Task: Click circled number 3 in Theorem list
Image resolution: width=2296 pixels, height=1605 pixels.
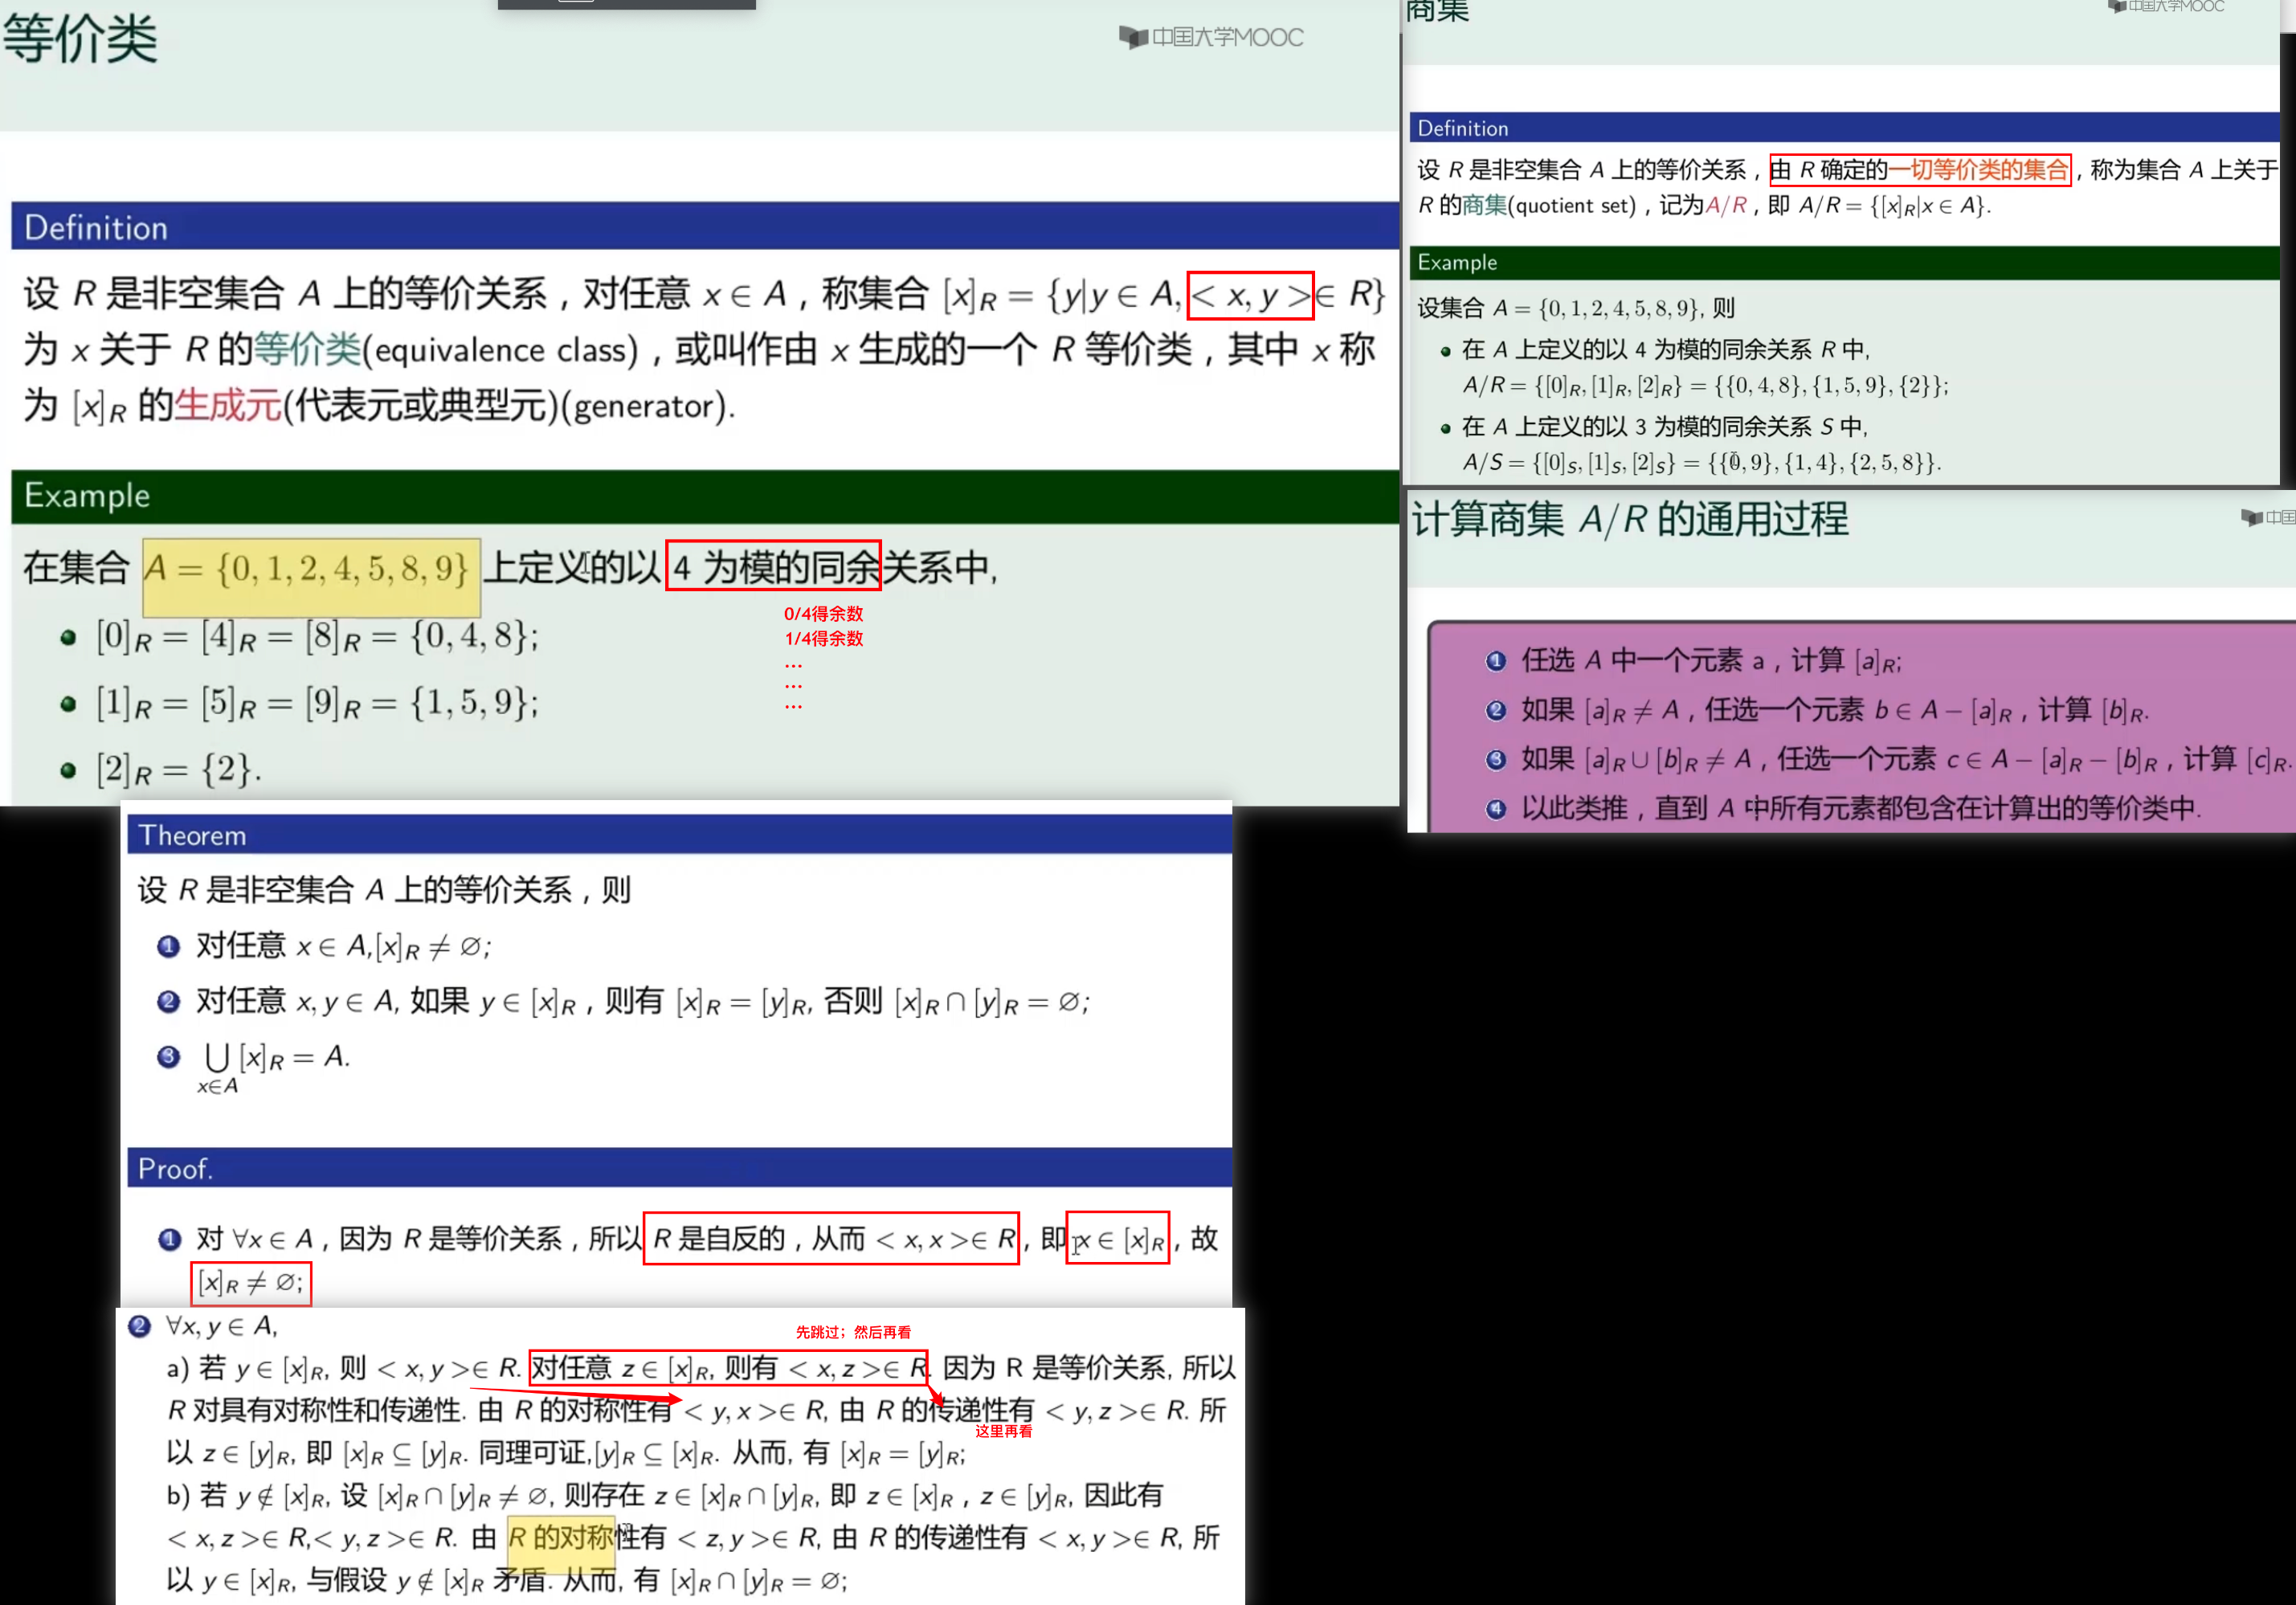Action: pos(169,1056)
